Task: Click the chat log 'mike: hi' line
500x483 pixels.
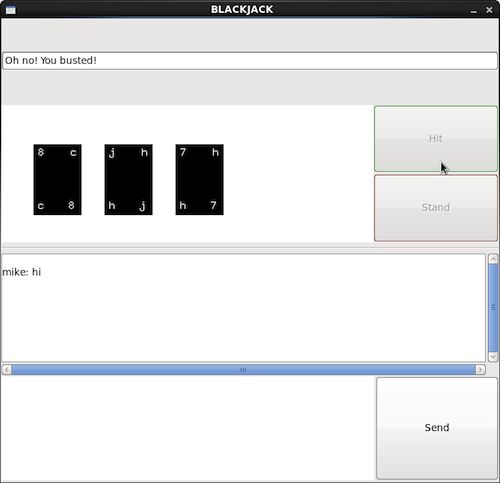Action: tap(22, 272)
